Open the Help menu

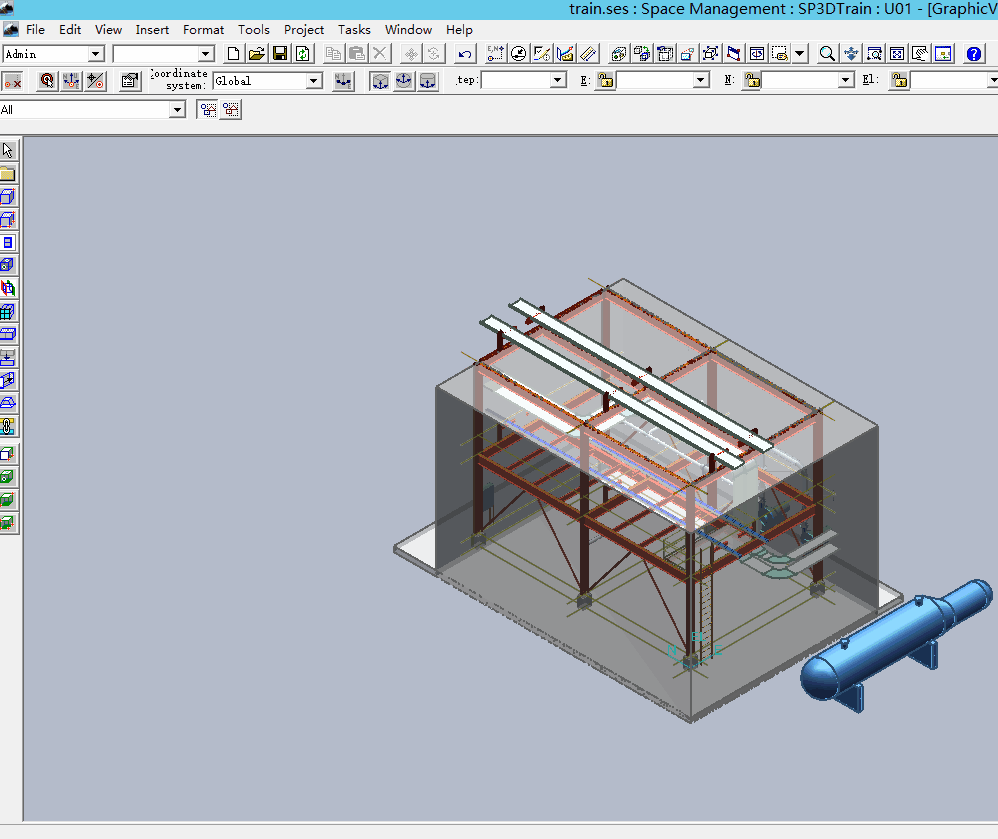click(x=459, y=30)
